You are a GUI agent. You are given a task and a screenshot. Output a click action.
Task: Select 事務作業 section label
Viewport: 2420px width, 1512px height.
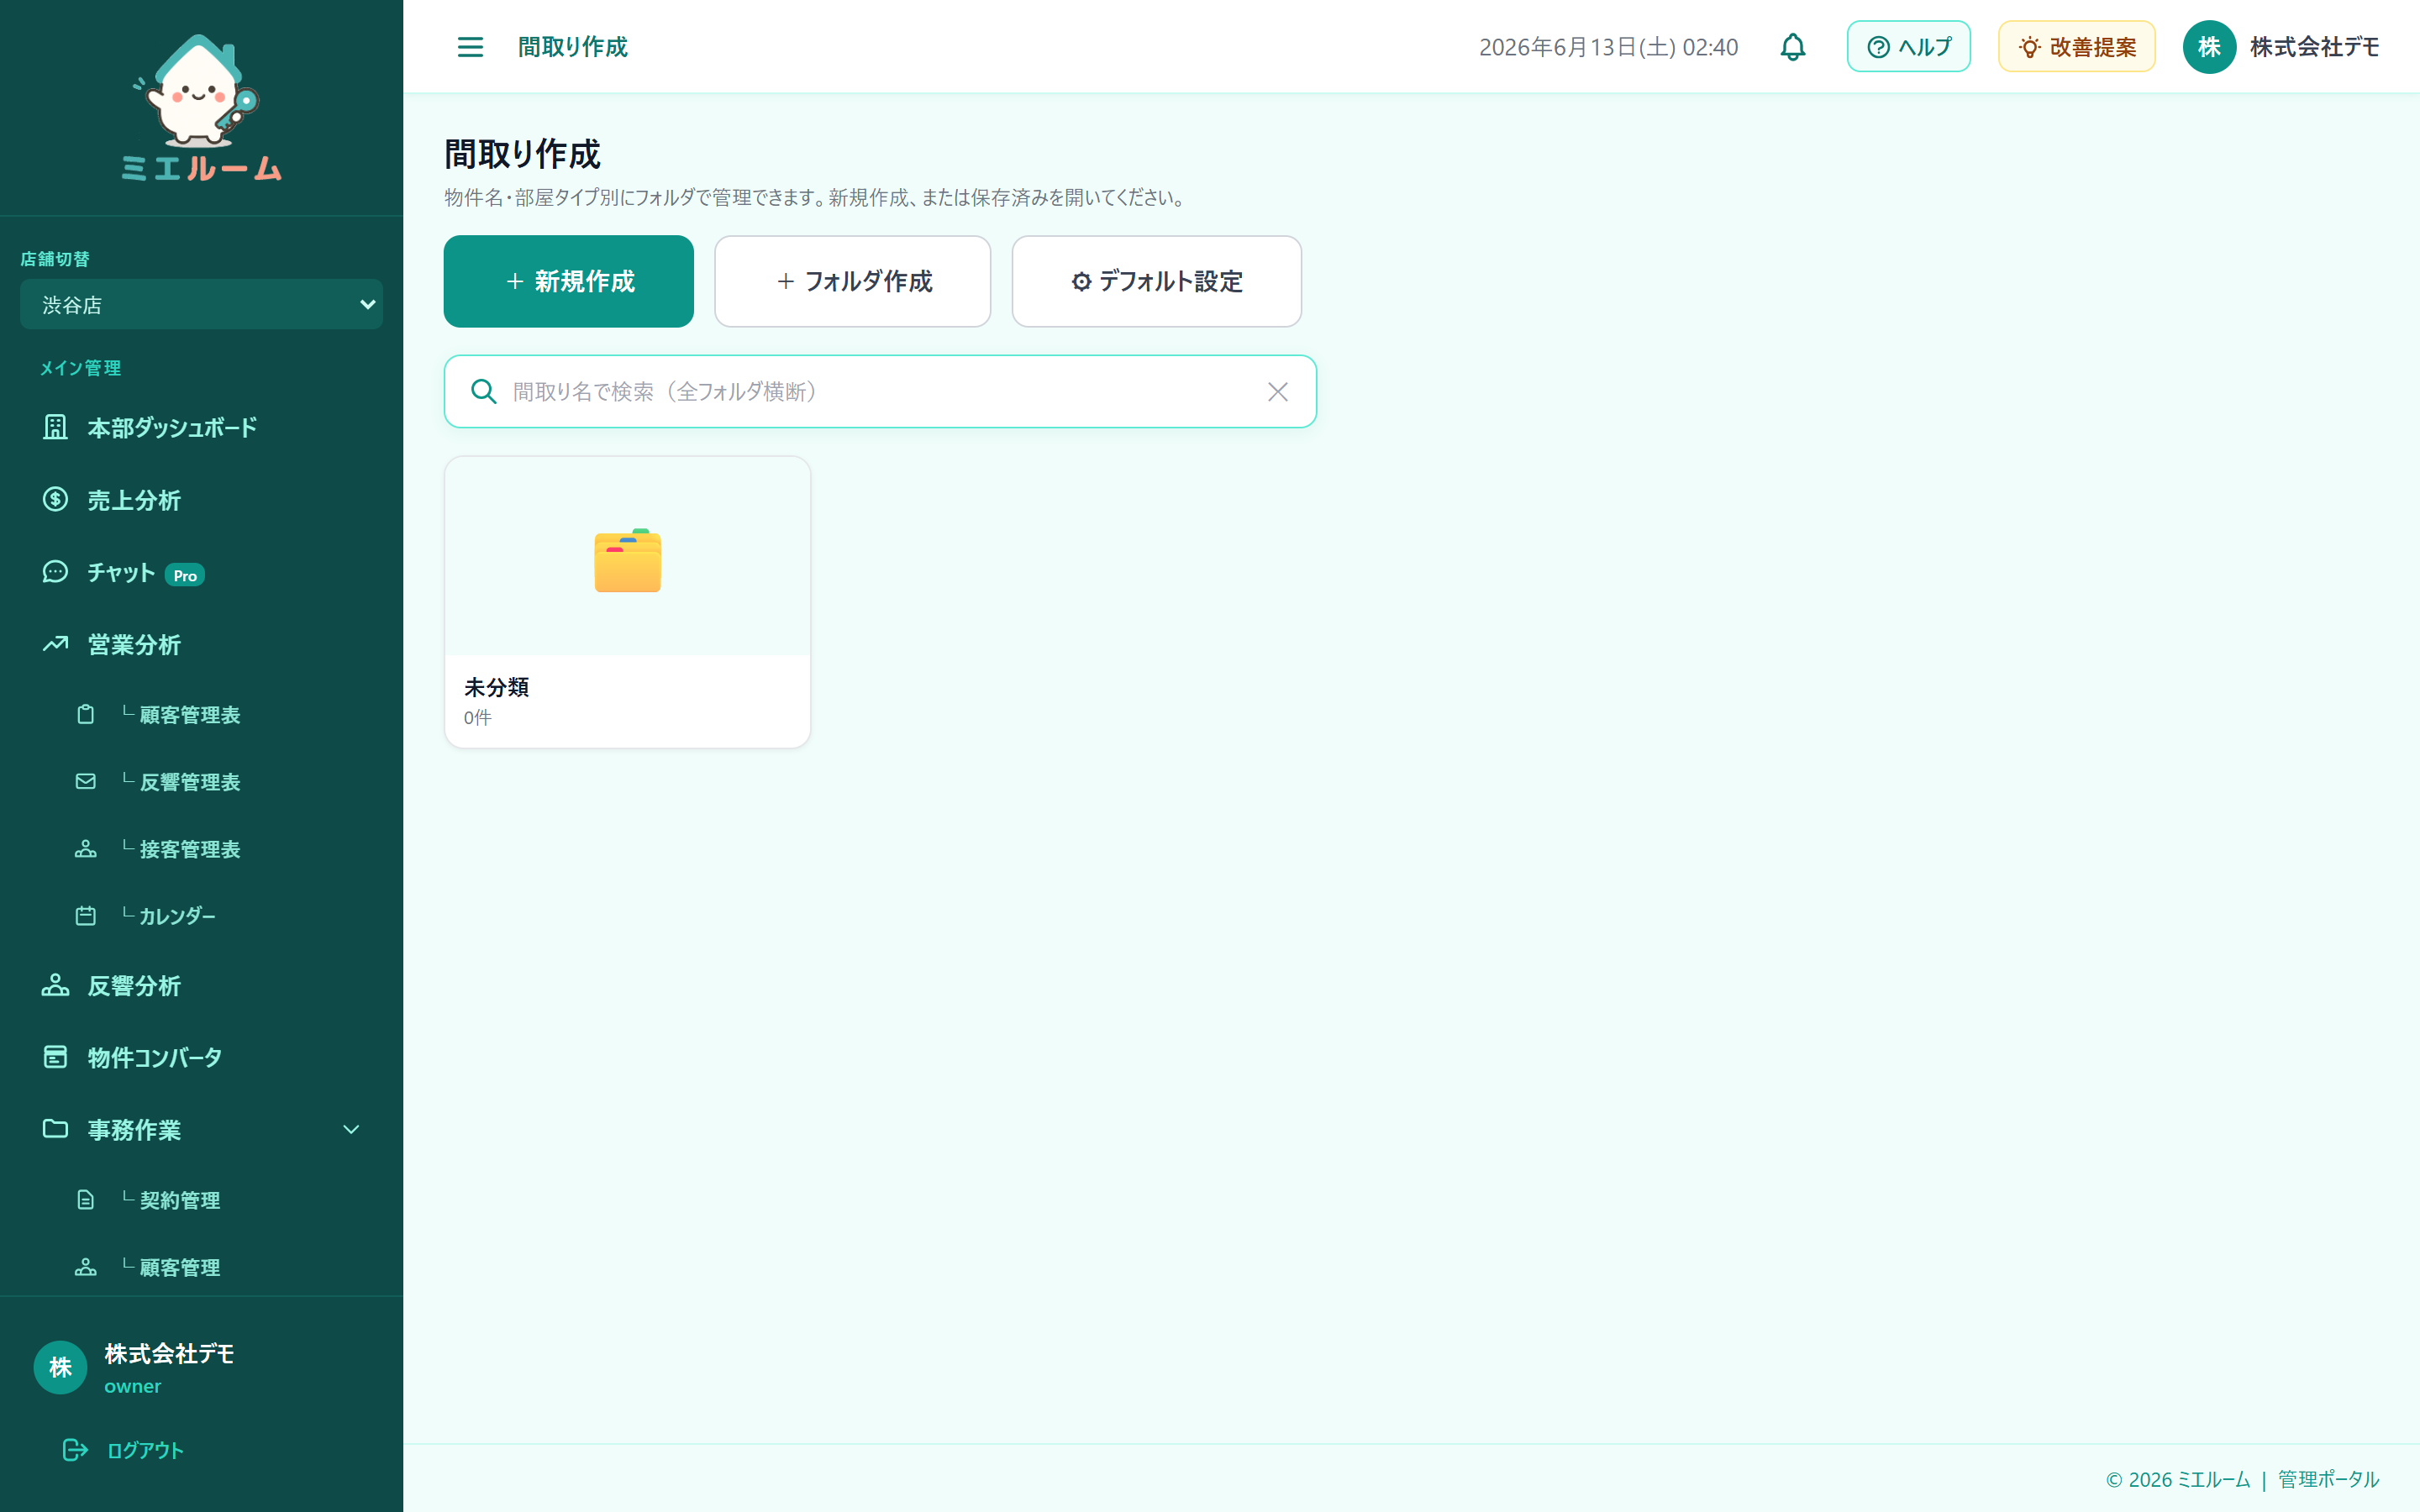point(134,1130)
